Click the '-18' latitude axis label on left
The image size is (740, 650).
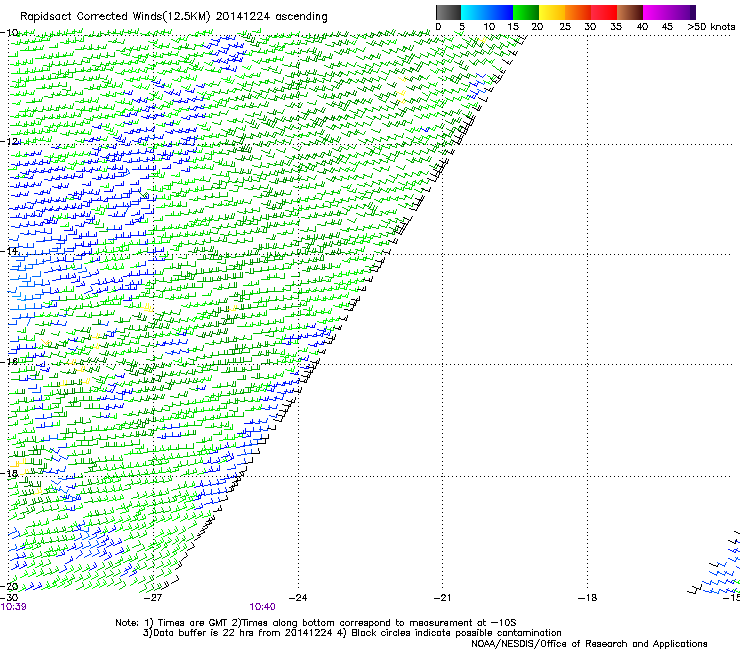click(9, 473)
